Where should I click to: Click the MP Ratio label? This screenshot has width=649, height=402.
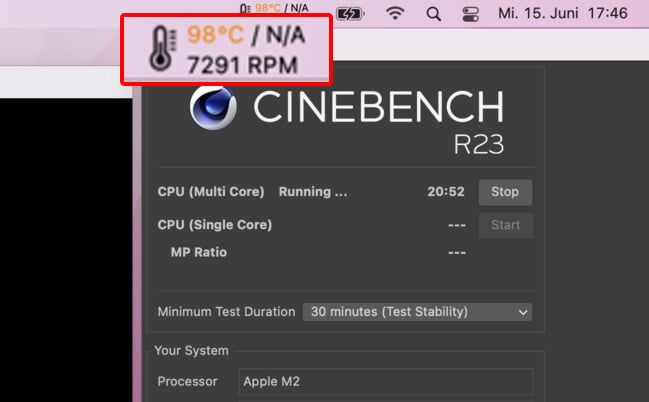point(199,252)
